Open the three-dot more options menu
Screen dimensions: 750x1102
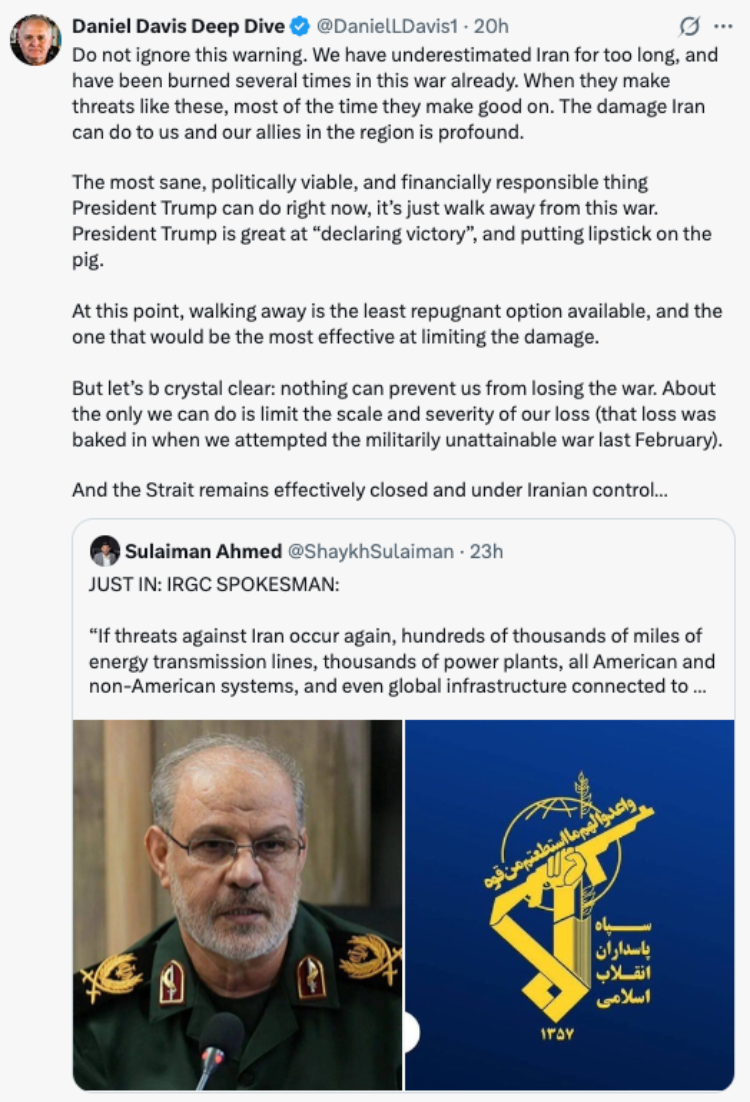coord(723,26)
